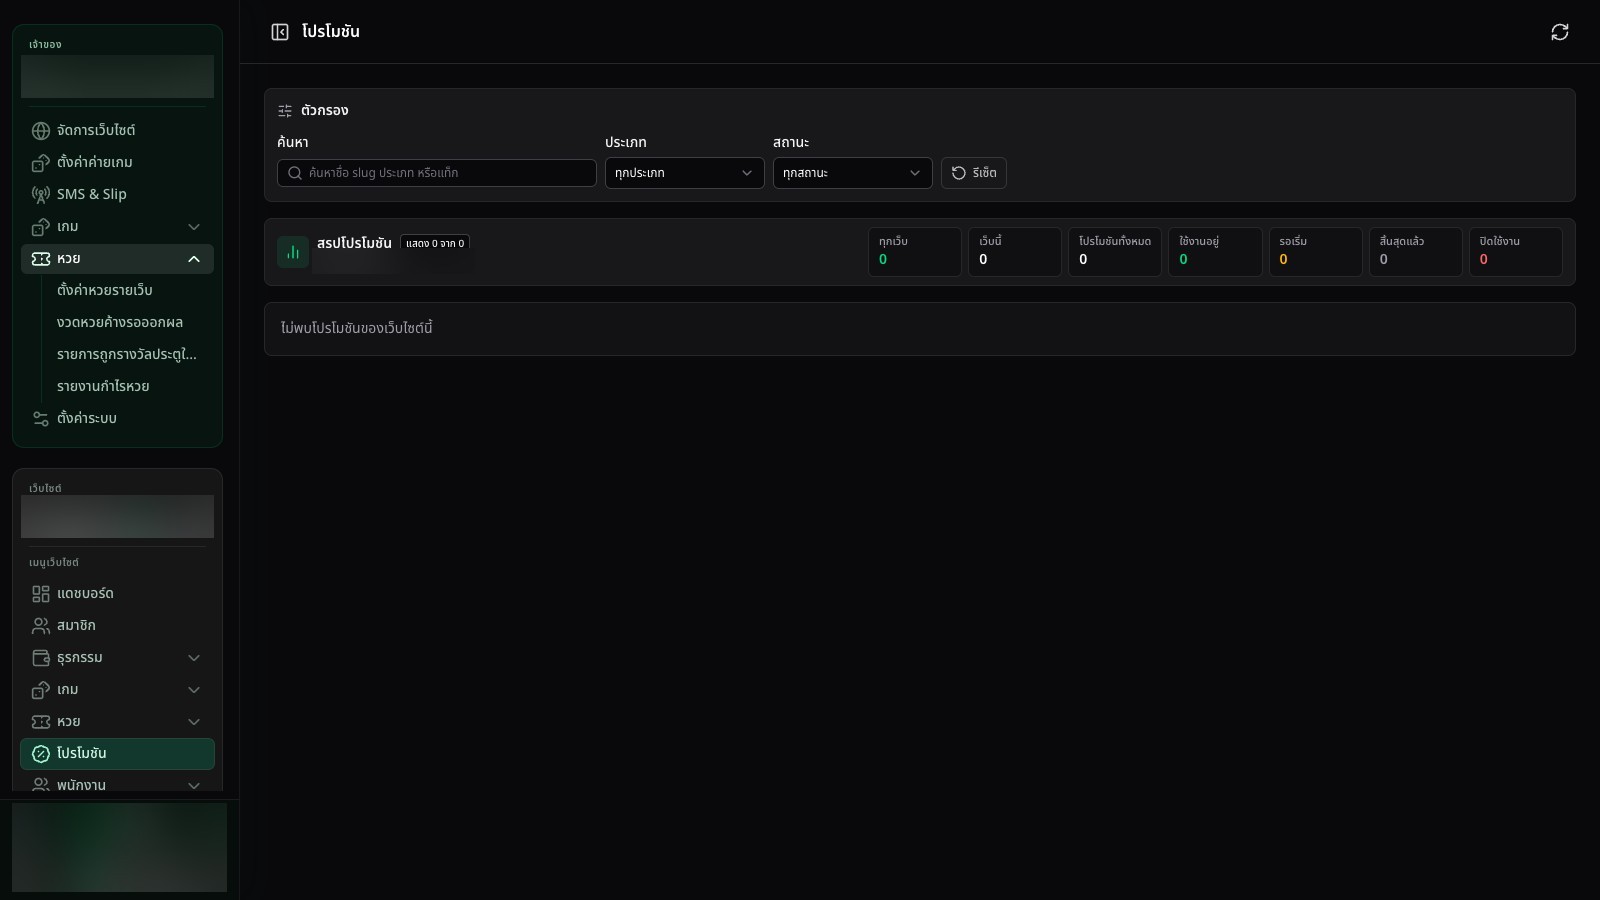This screenshot has width=1600, height=900.
Task: Click the แดชบอร์ด grid icon
Action: click(41, 594)
